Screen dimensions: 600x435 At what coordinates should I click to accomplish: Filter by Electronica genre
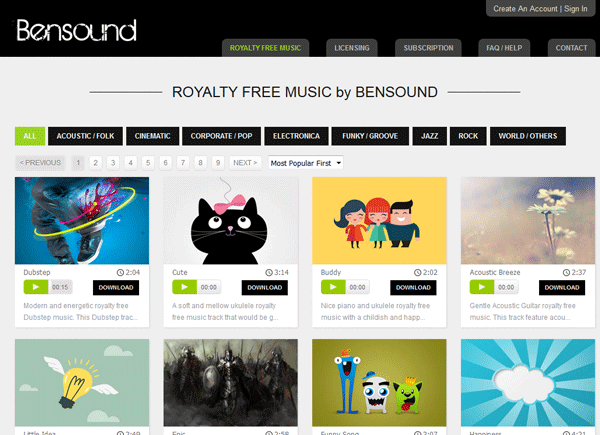click(296, 136)
